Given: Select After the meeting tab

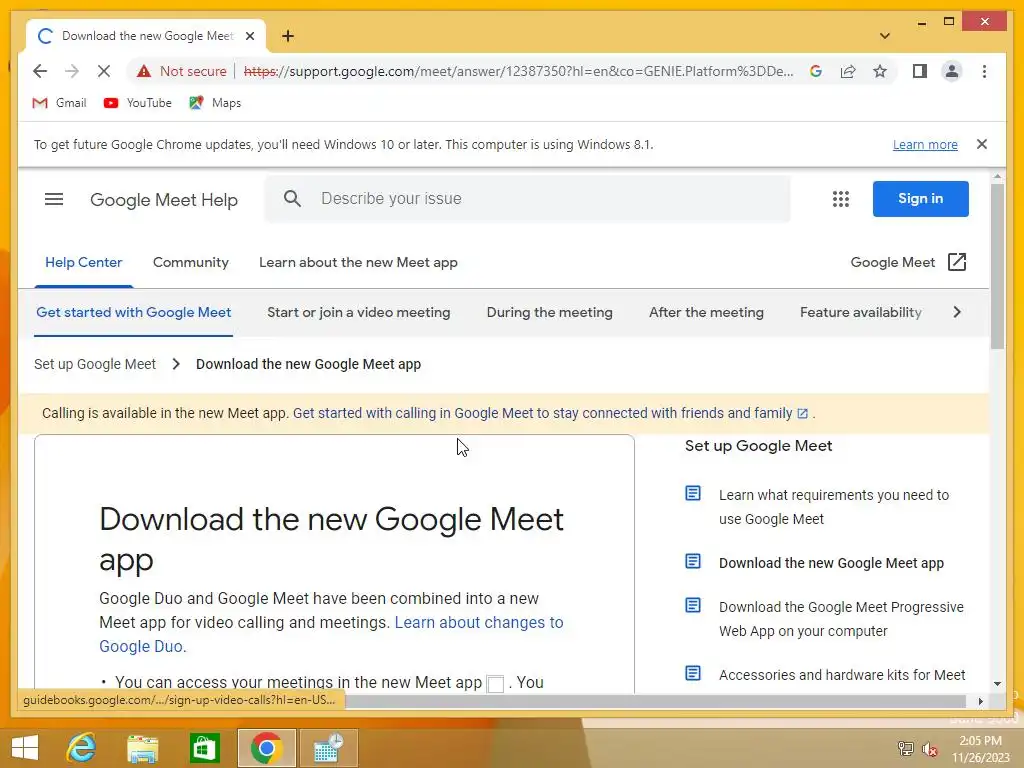Looking at the screenshot, I should (706, 312).
